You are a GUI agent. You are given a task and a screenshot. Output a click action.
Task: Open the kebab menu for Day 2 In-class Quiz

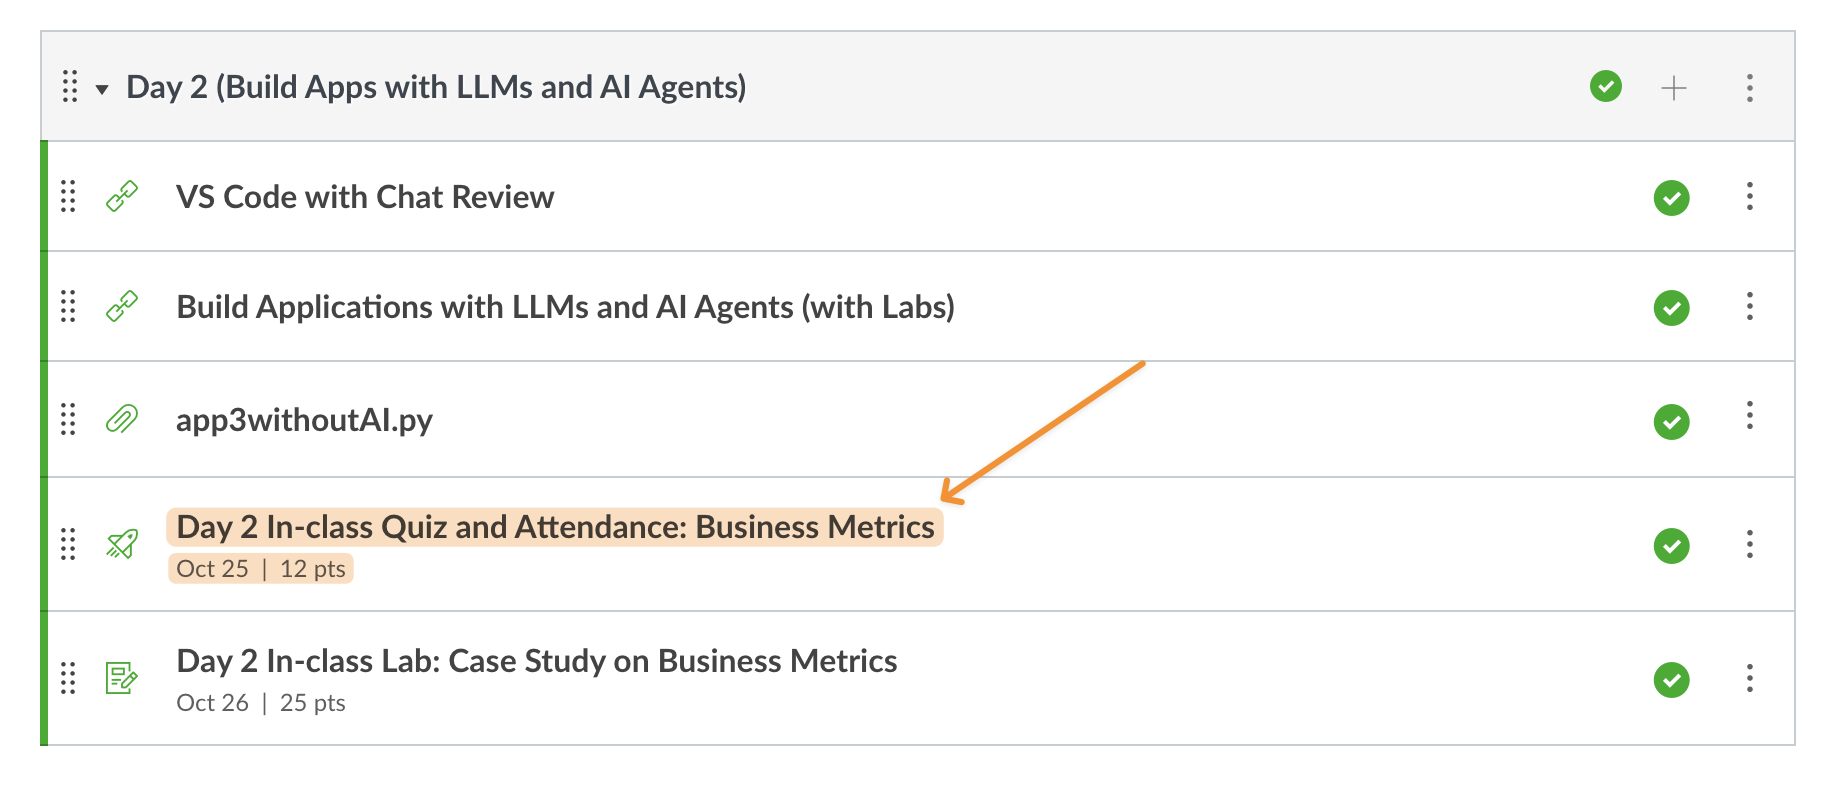coord(1749,544)
